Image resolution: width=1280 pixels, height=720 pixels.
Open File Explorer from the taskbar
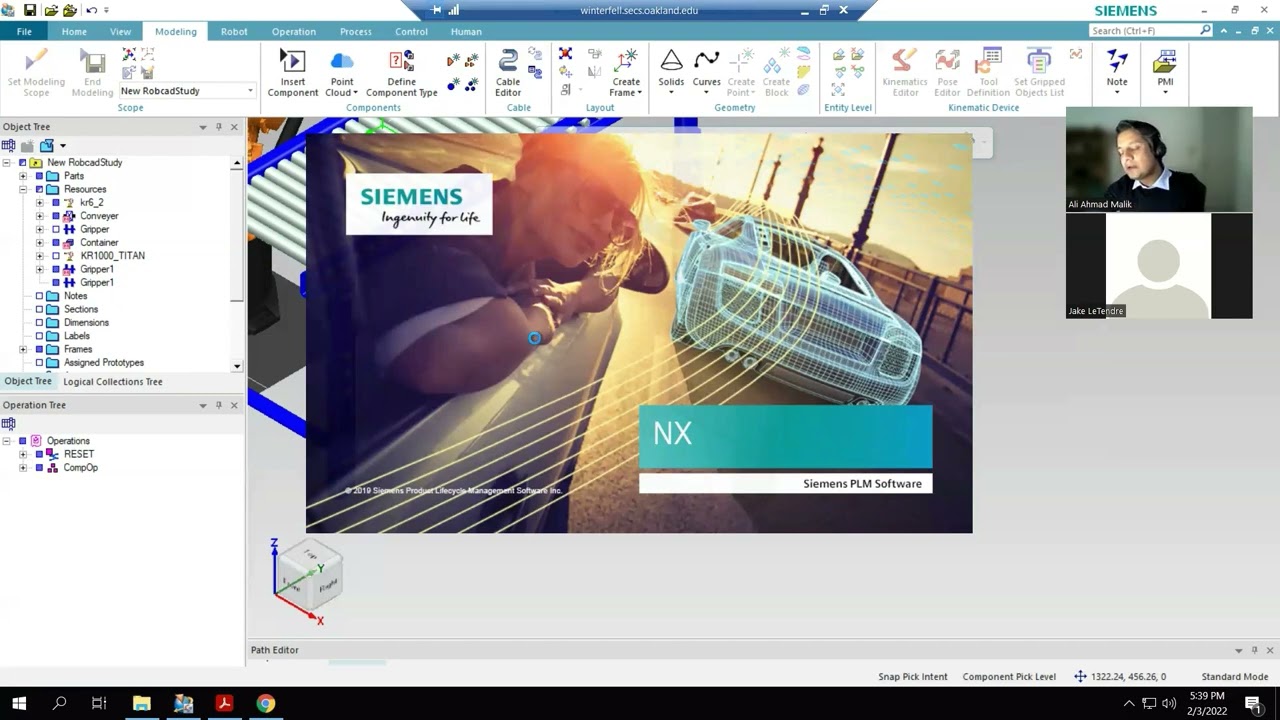pyautogui.click(x=141, y=703)
